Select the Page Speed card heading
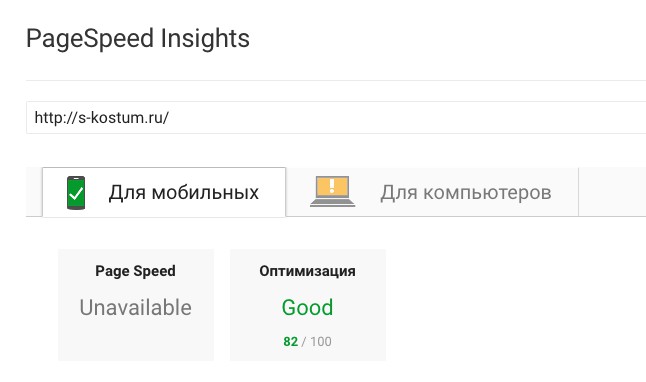Screen dimensions: 646x382 136,271
